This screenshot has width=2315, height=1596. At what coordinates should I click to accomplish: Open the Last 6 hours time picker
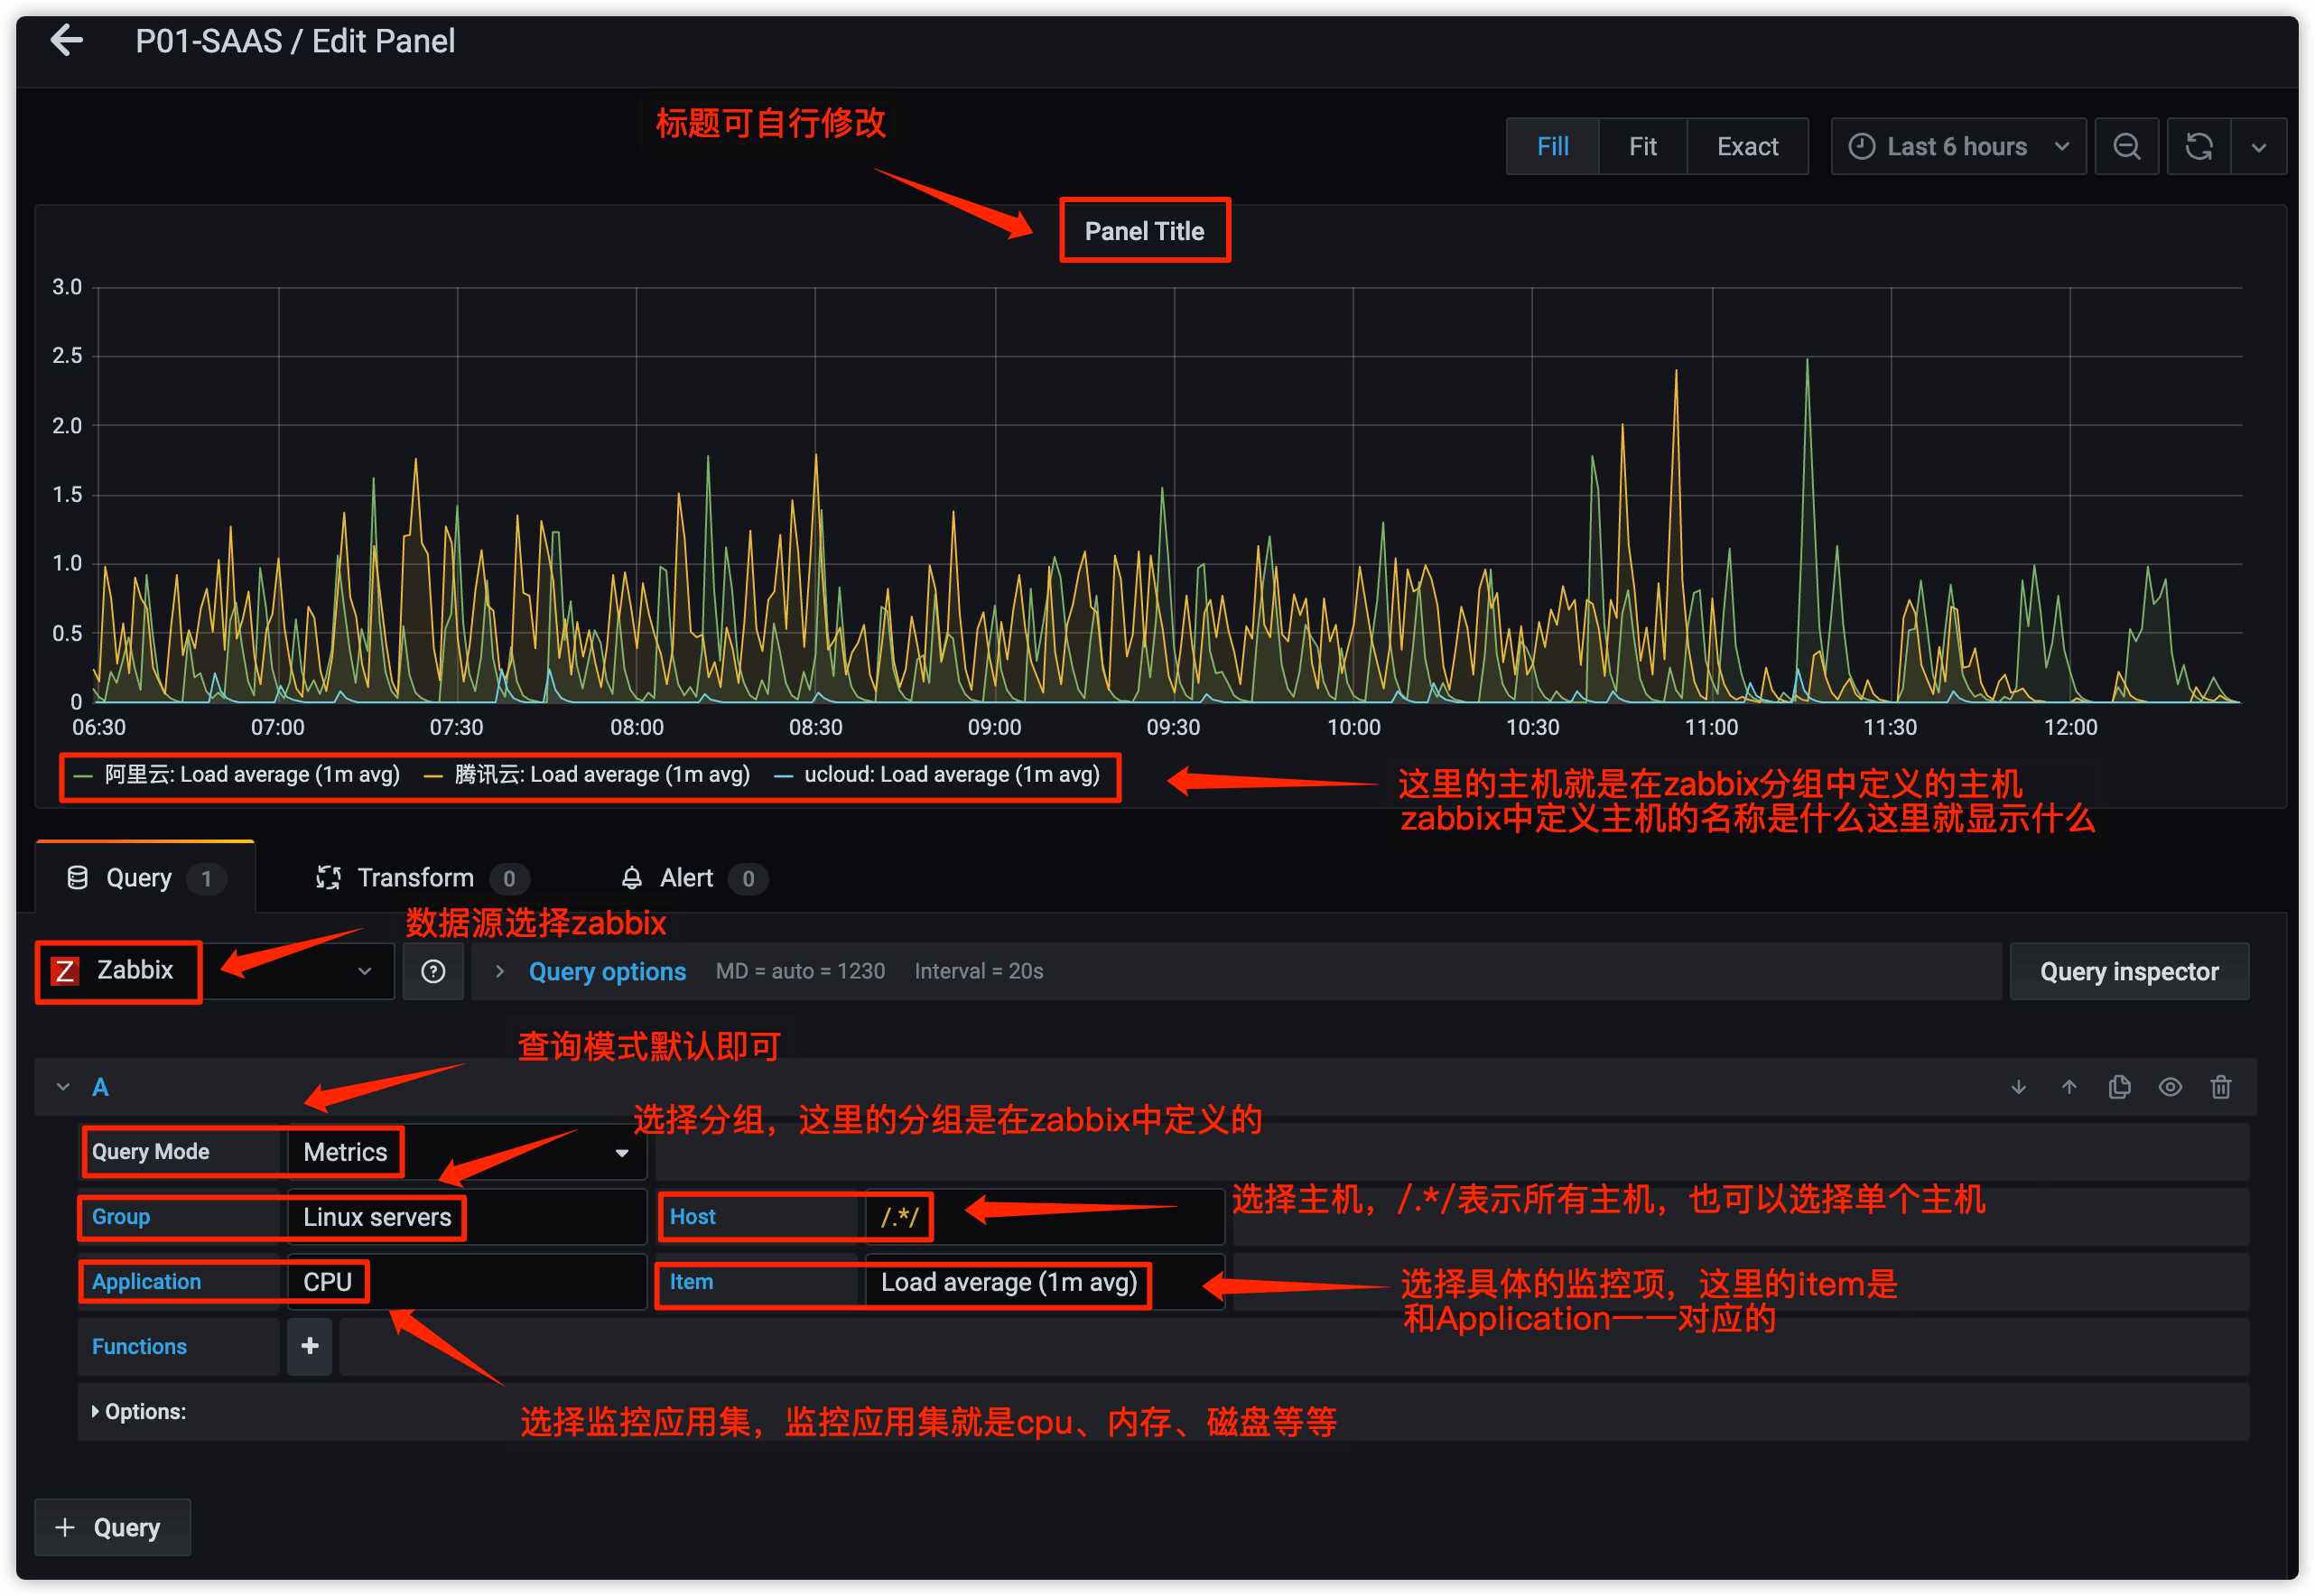click(1957, 147)
